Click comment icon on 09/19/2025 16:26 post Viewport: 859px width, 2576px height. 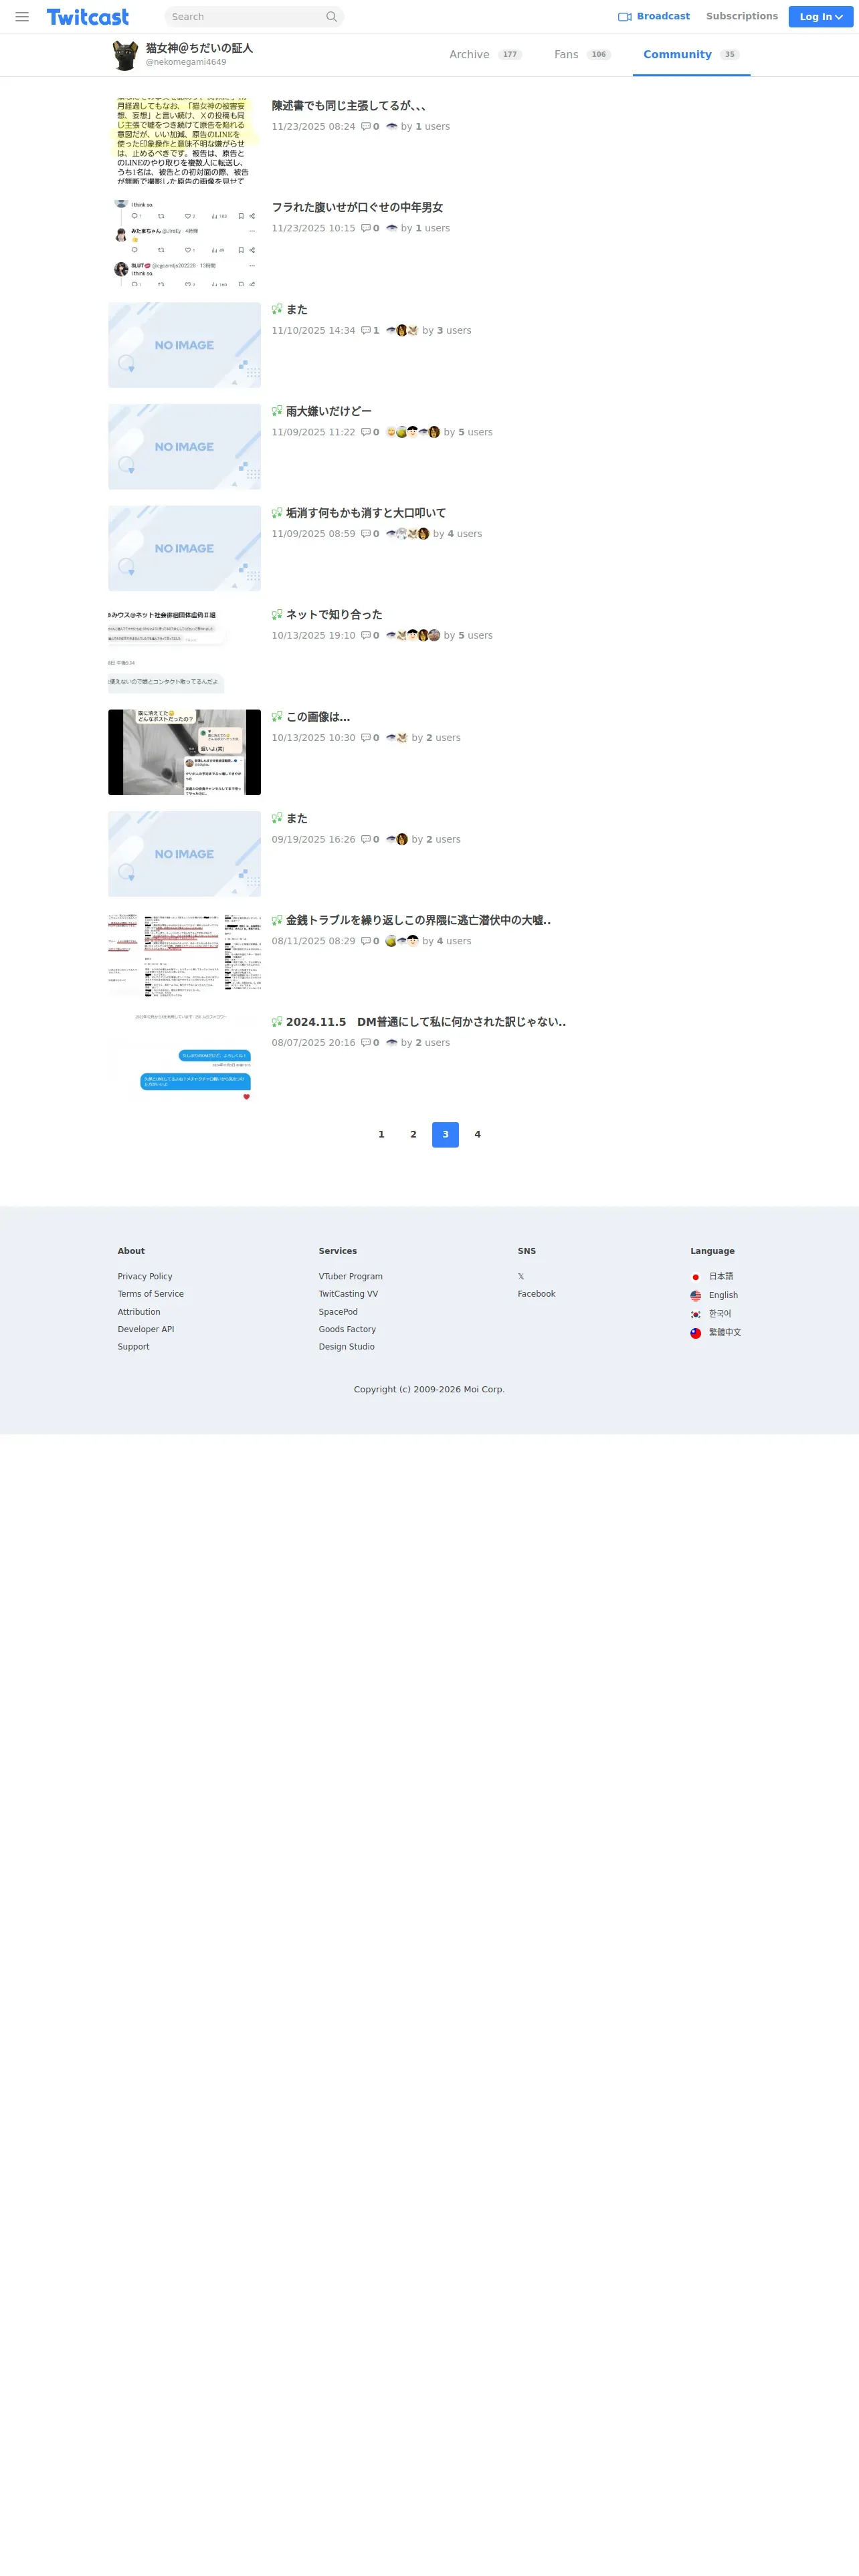[366, 840]
